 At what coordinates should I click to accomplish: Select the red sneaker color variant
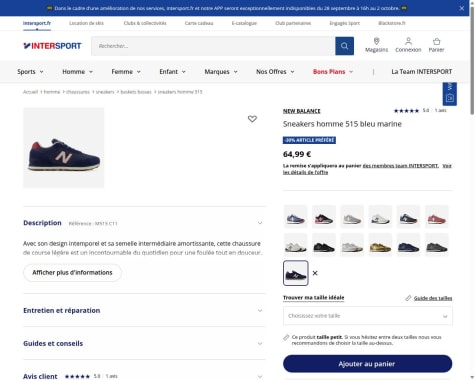pyautogui.click(x=437, y=217)
